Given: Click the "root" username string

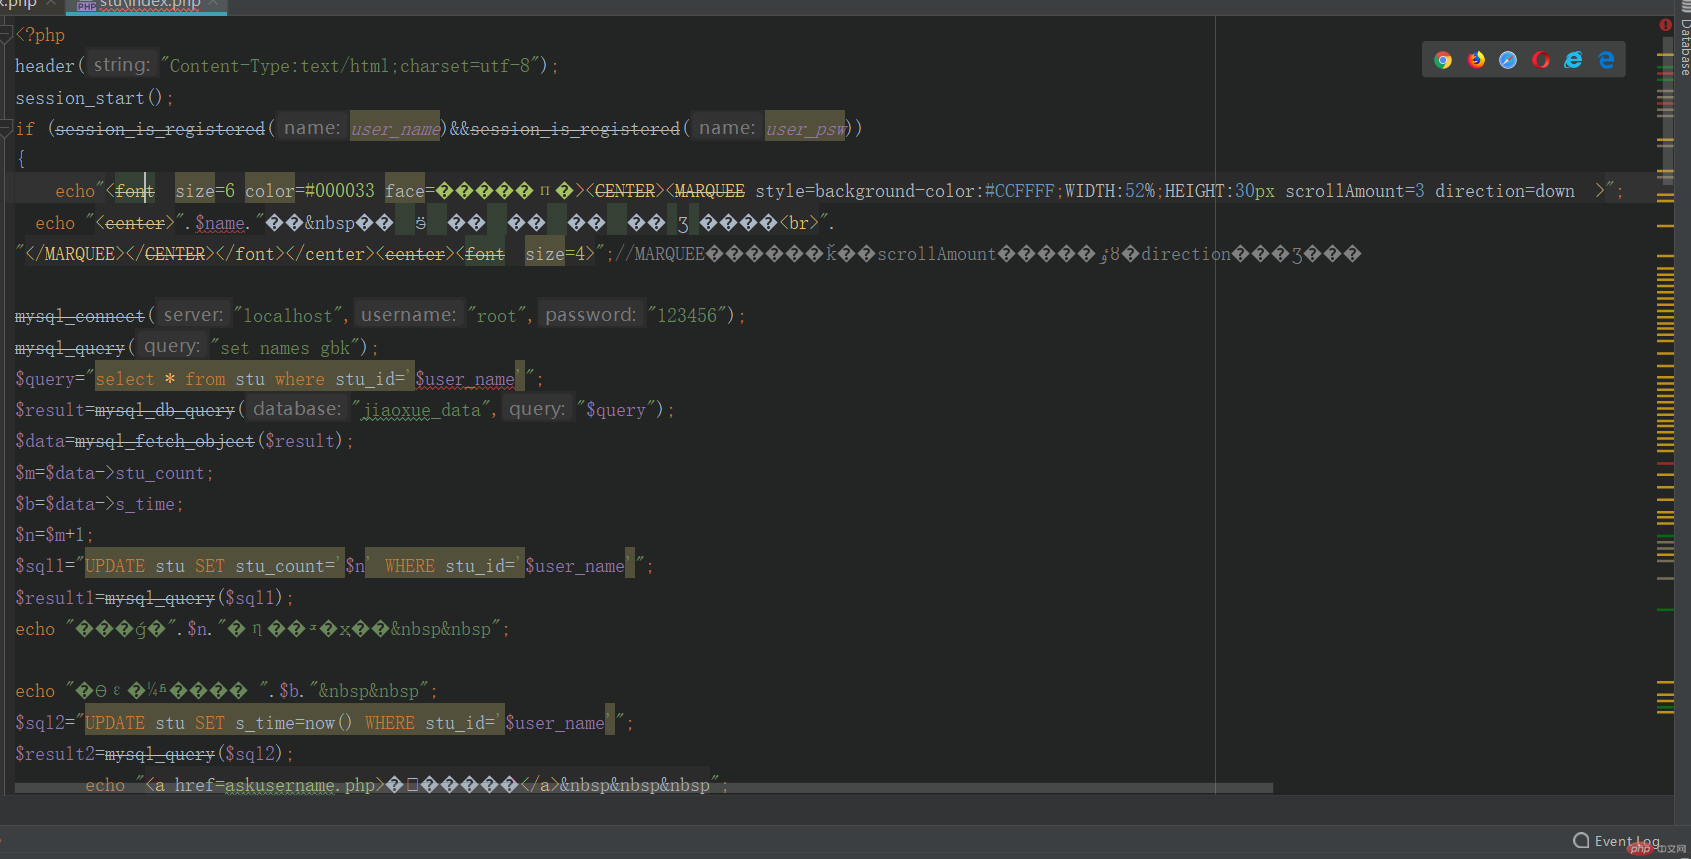Looking at the screenshot, I should [497, 316].
